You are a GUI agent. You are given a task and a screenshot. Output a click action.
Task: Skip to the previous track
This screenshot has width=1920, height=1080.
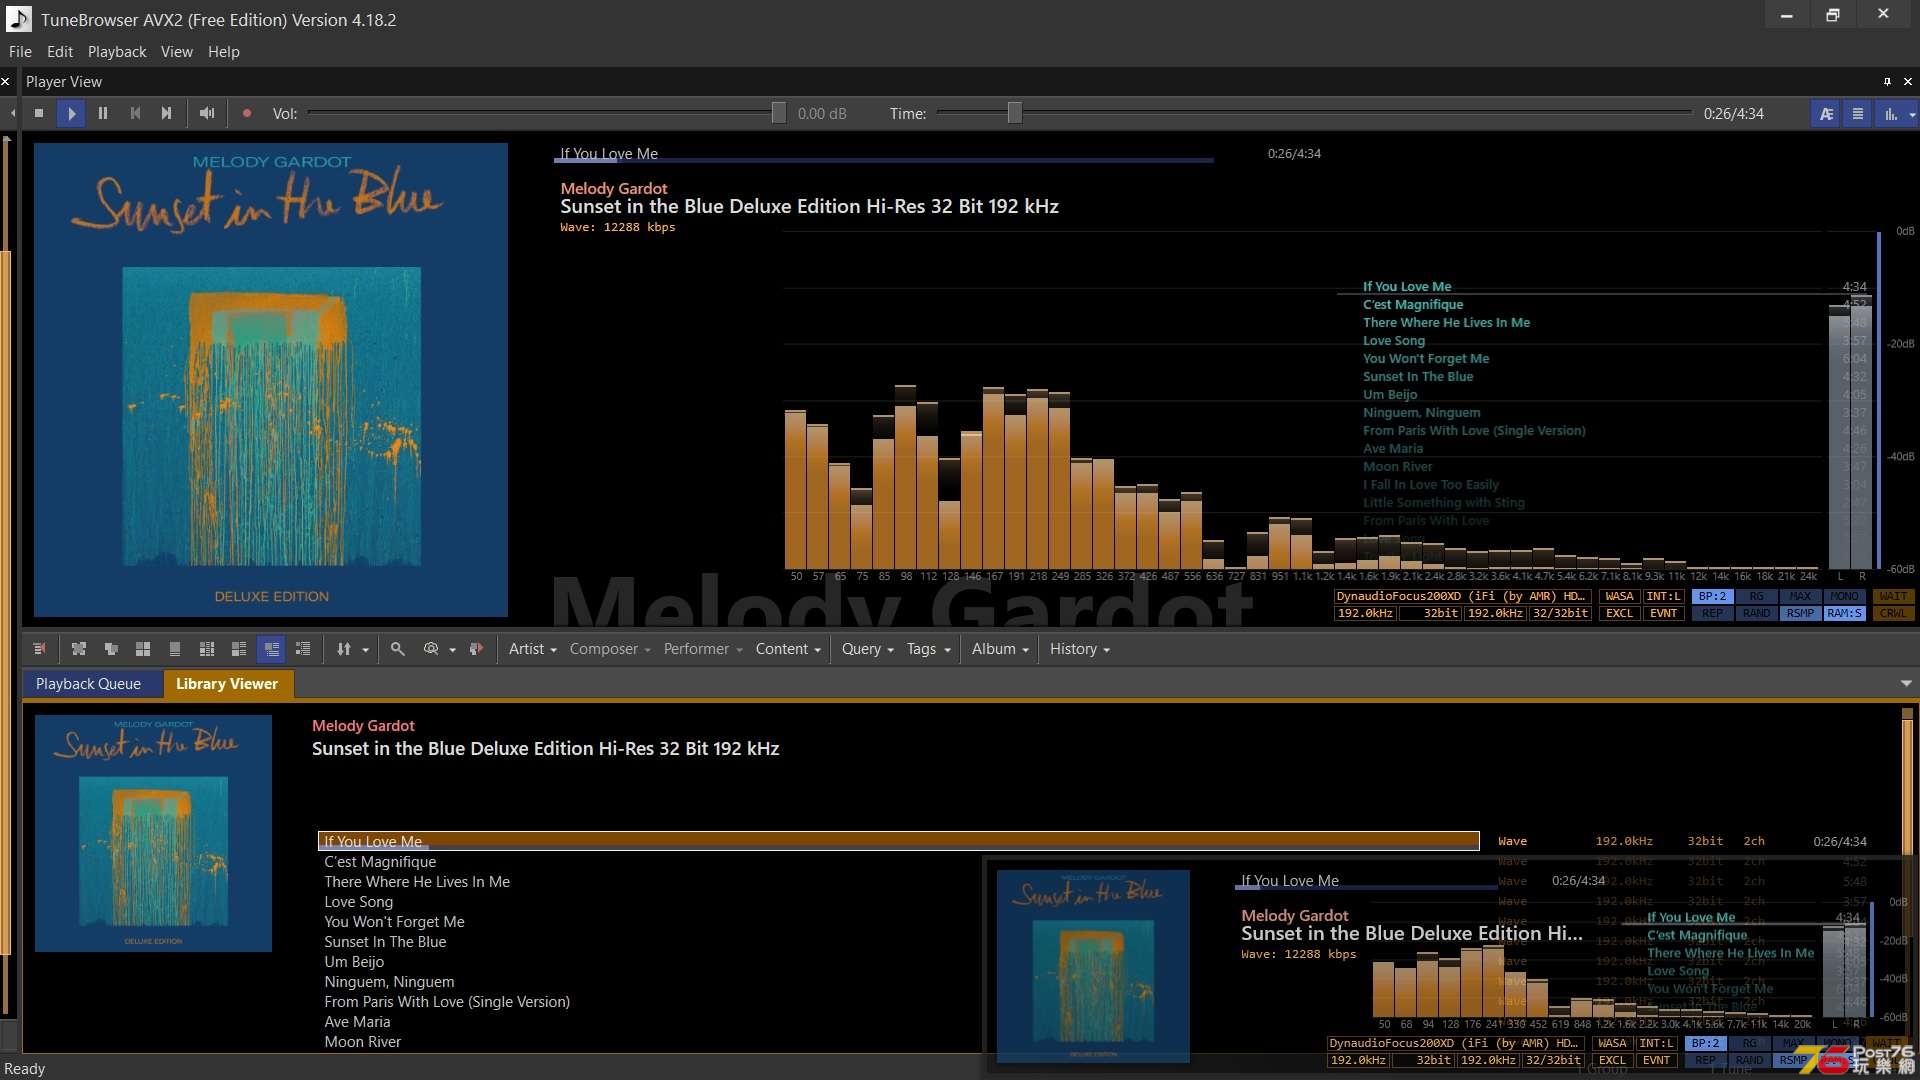coord(135,113)
